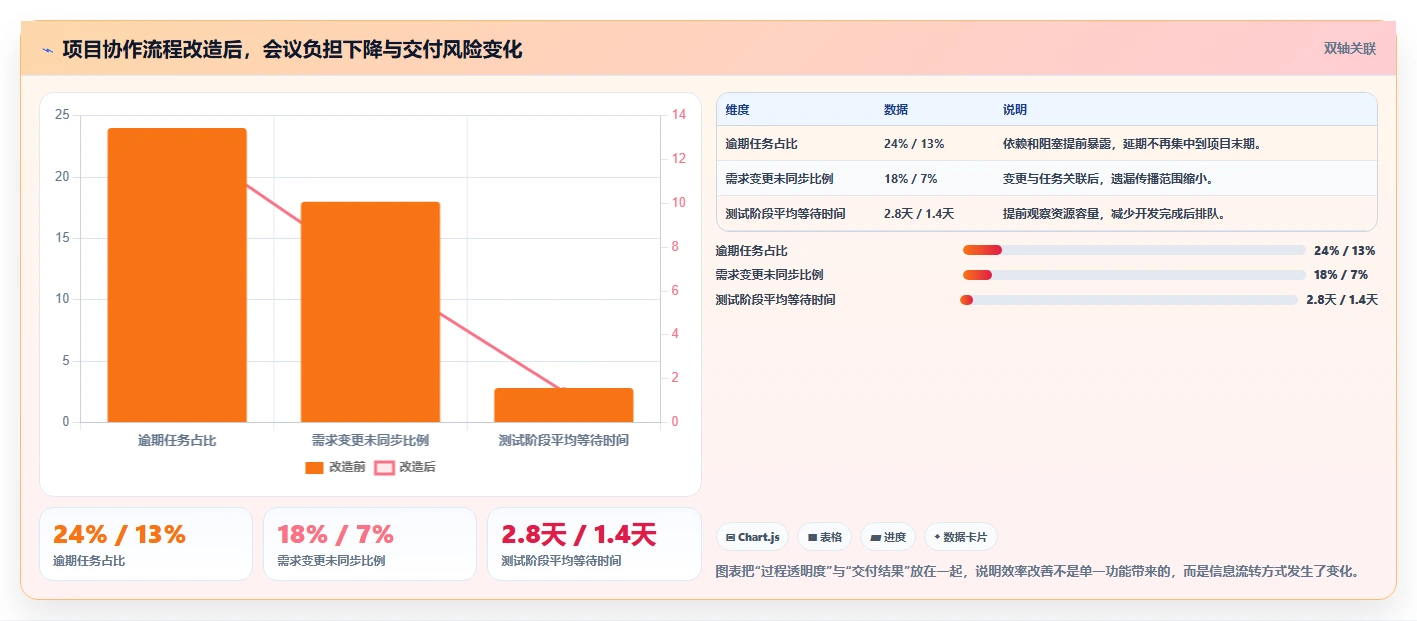Select the 表格 tag
Screen dimensions: 1417x621
pos(825,537)
